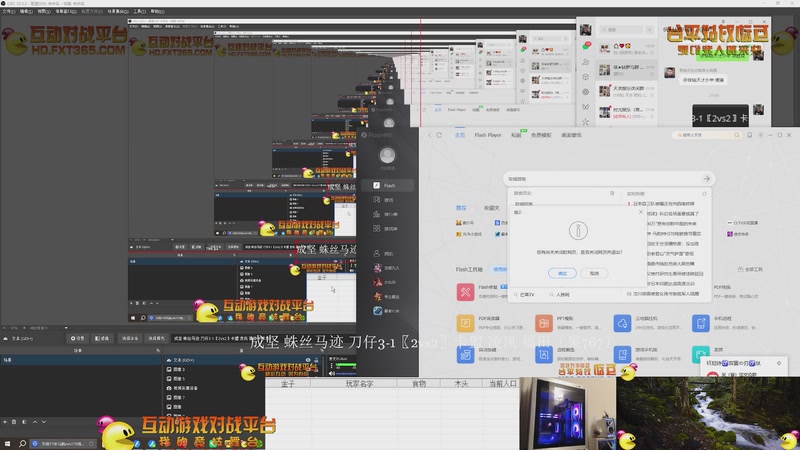Screen dimensions: 800x450
Task: Move scene up with arrow icon
Action: 35,422
